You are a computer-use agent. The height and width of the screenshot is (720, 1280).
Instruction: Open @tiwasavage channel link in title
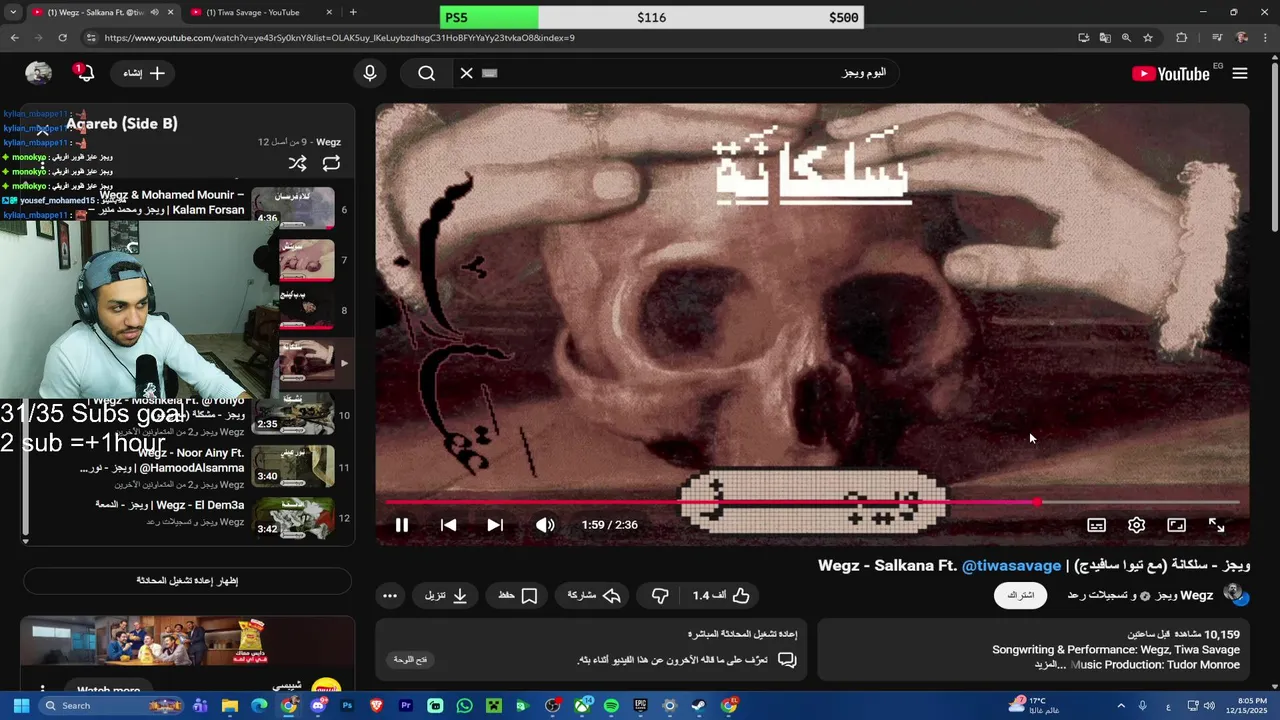click(1011, 565)
